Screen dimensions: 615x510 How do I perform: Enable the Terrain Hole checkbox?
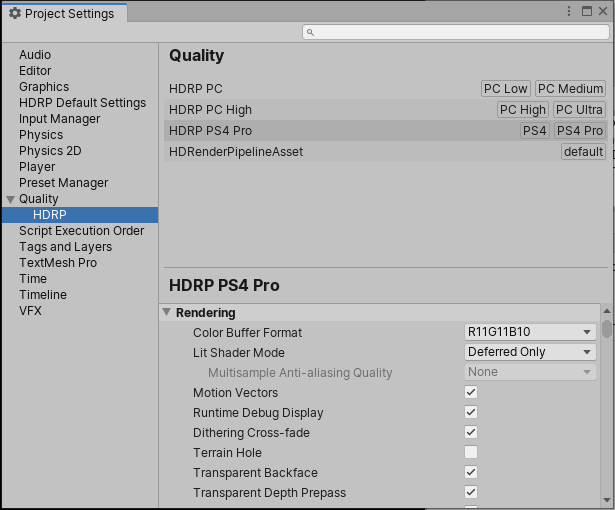471,453
